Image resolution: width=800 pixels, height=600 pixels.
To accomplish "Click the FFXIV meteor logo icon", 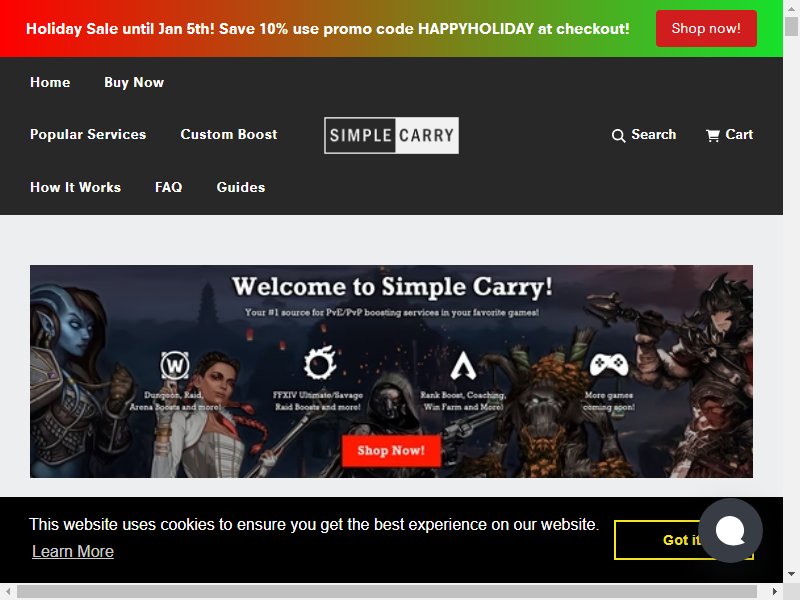I will tap(320, 363).
